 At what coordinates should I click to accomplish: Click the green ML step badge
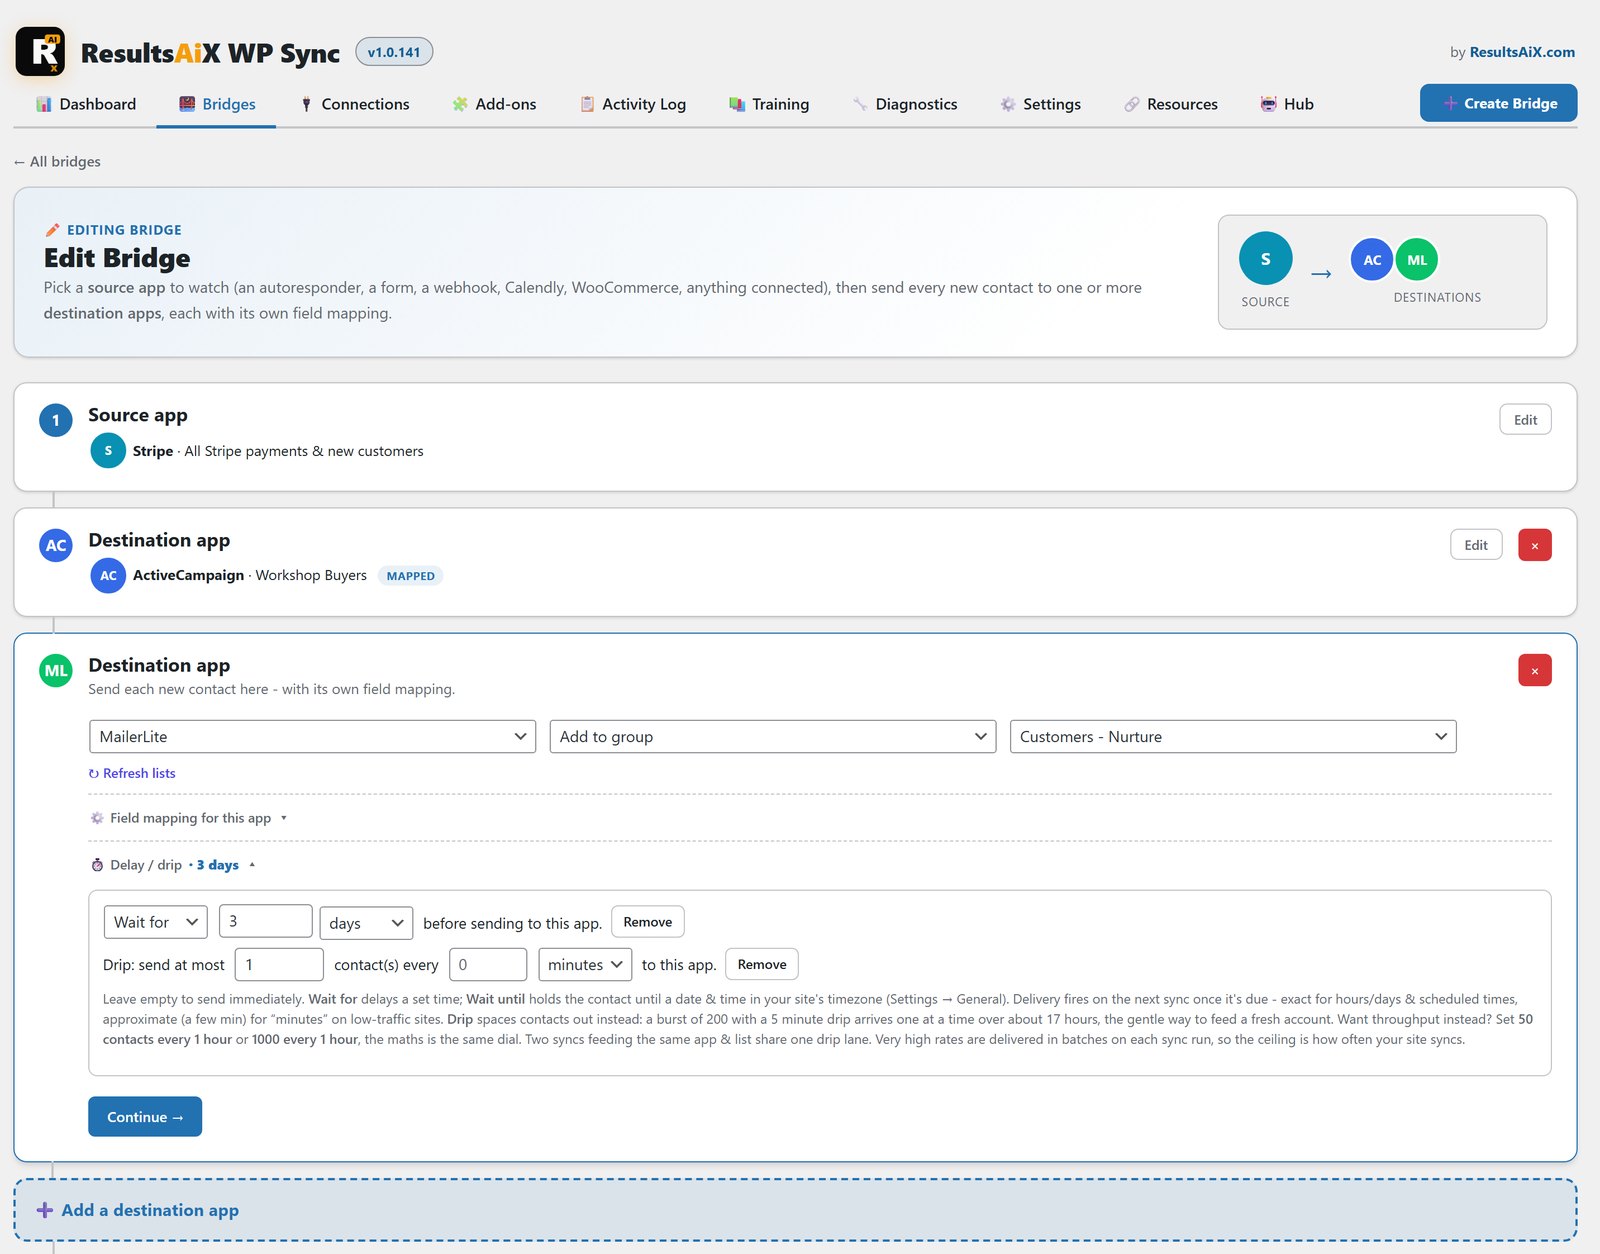click(56, 671)
